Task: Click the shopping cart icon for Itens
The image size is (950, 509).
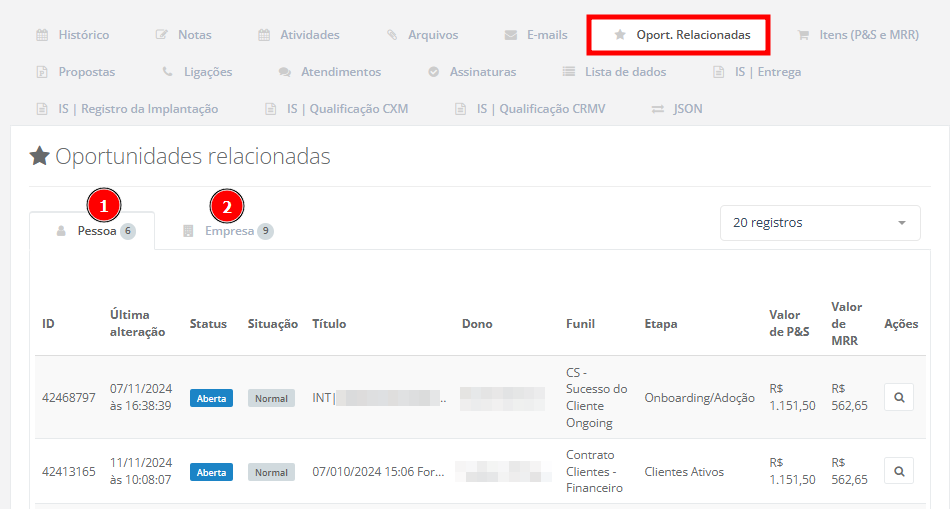Action: (x=803, y=35)
